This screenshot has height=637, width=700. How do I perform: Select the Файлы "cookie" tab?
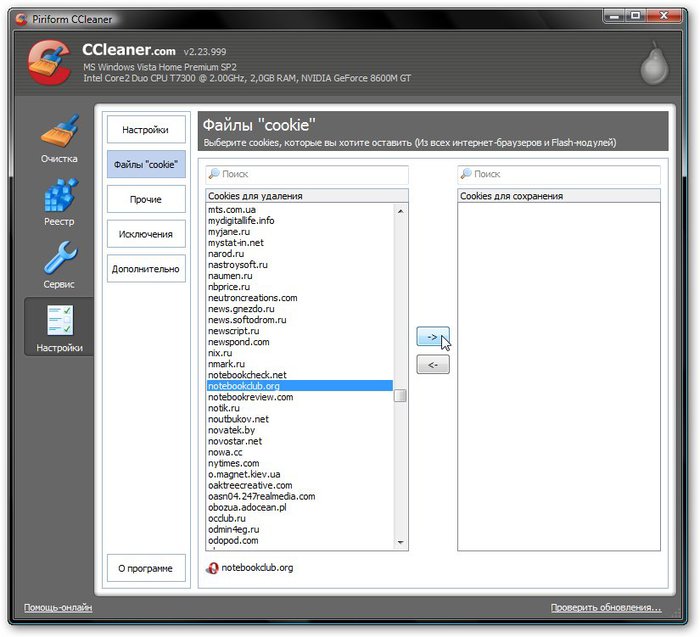(x=146, y=165)
